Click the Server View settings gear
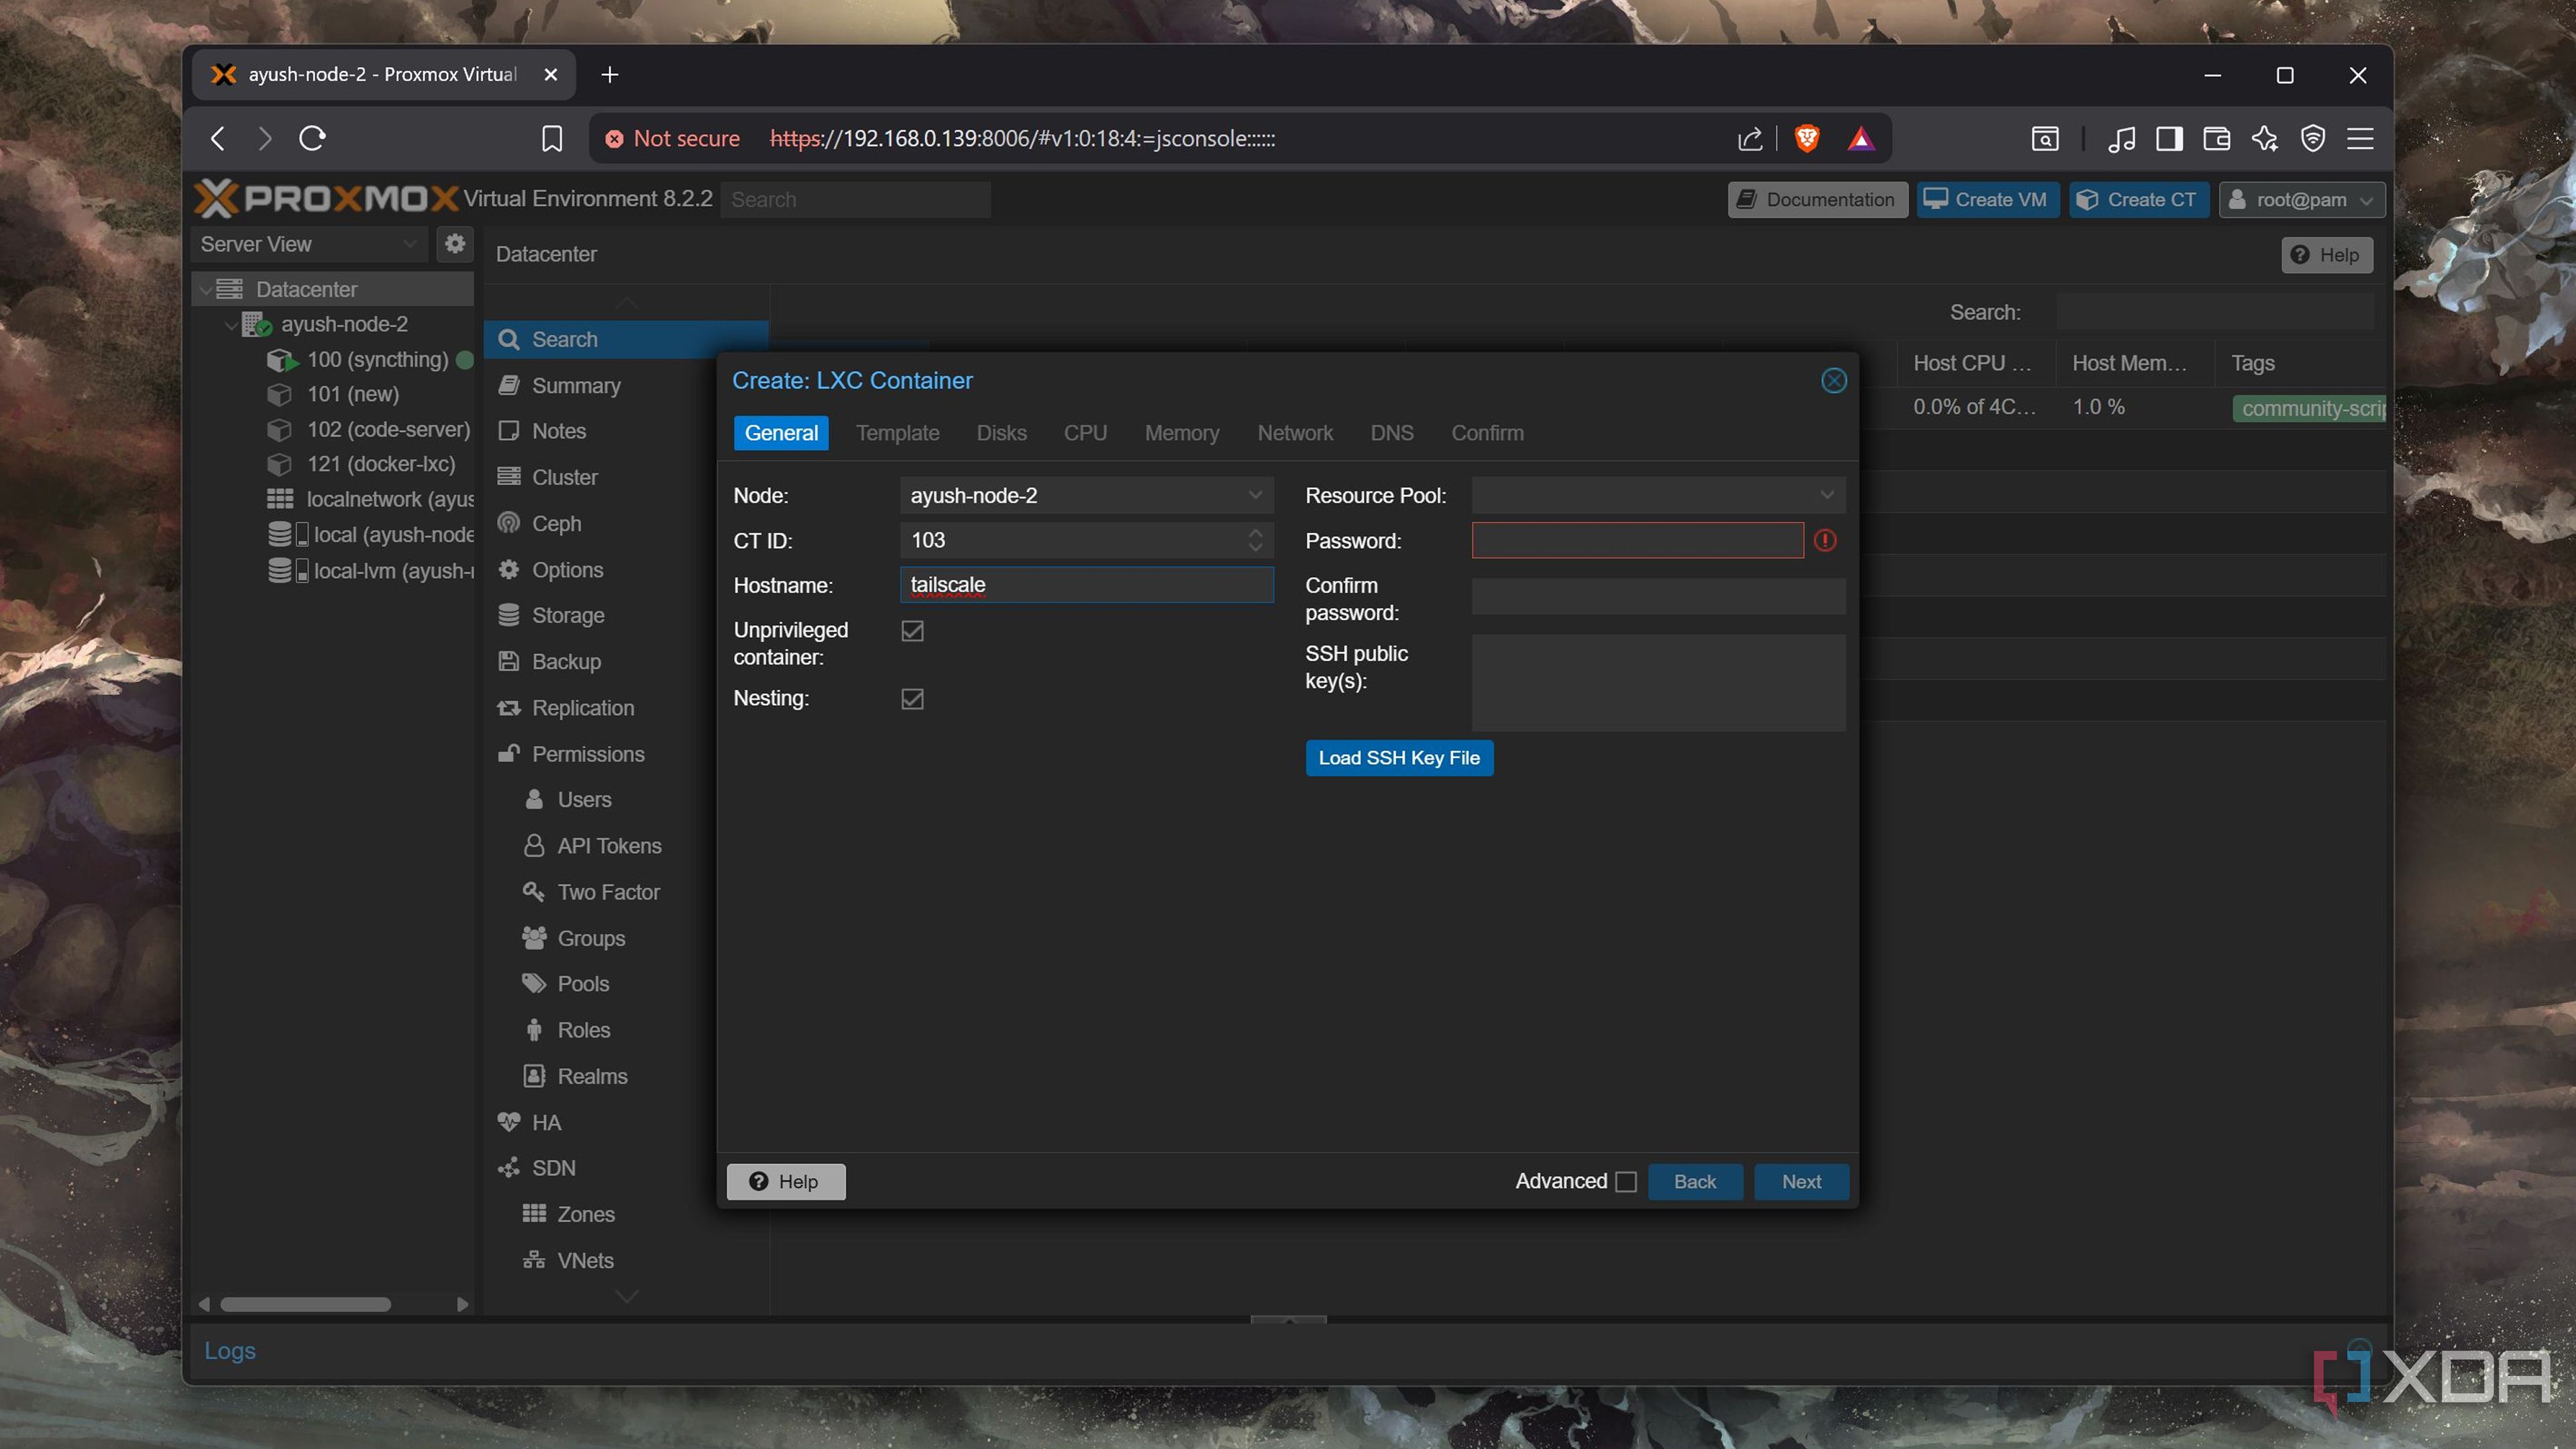The height and width of the screenshot is (1449, 2576). [455, 244]
